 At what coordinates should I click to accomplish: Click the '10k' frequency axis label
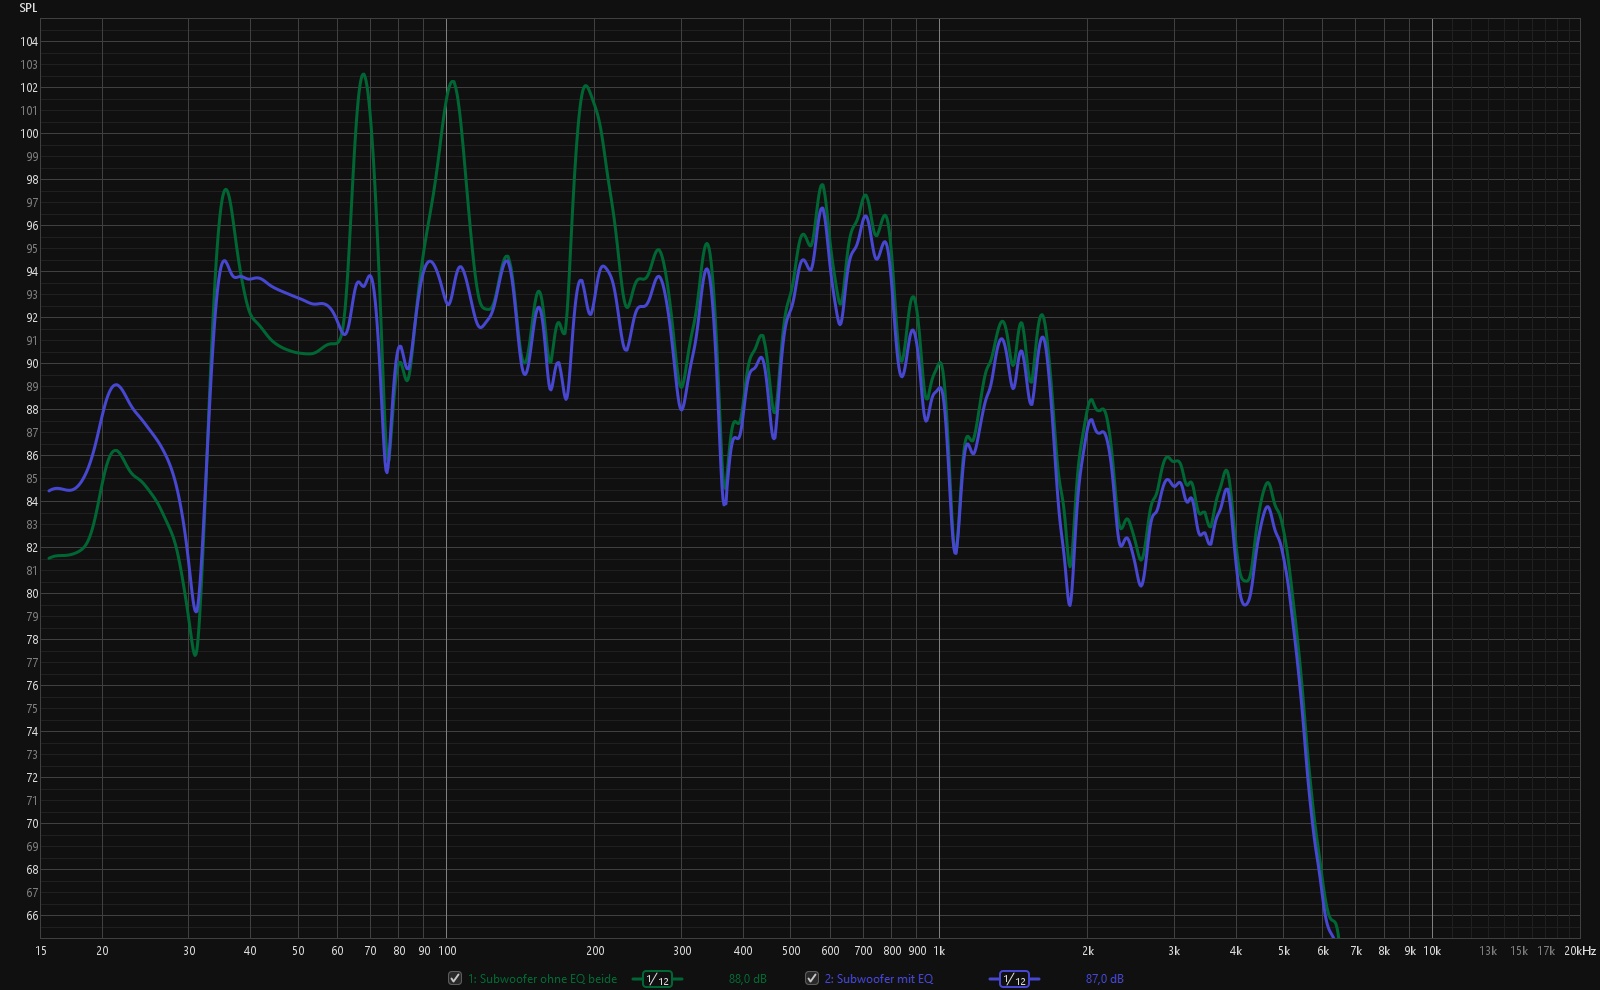[x=1432, y=951]
